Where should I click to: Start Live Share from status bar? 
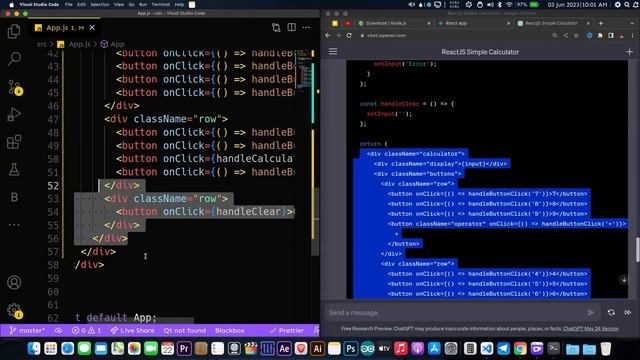[x=133, y=331]
